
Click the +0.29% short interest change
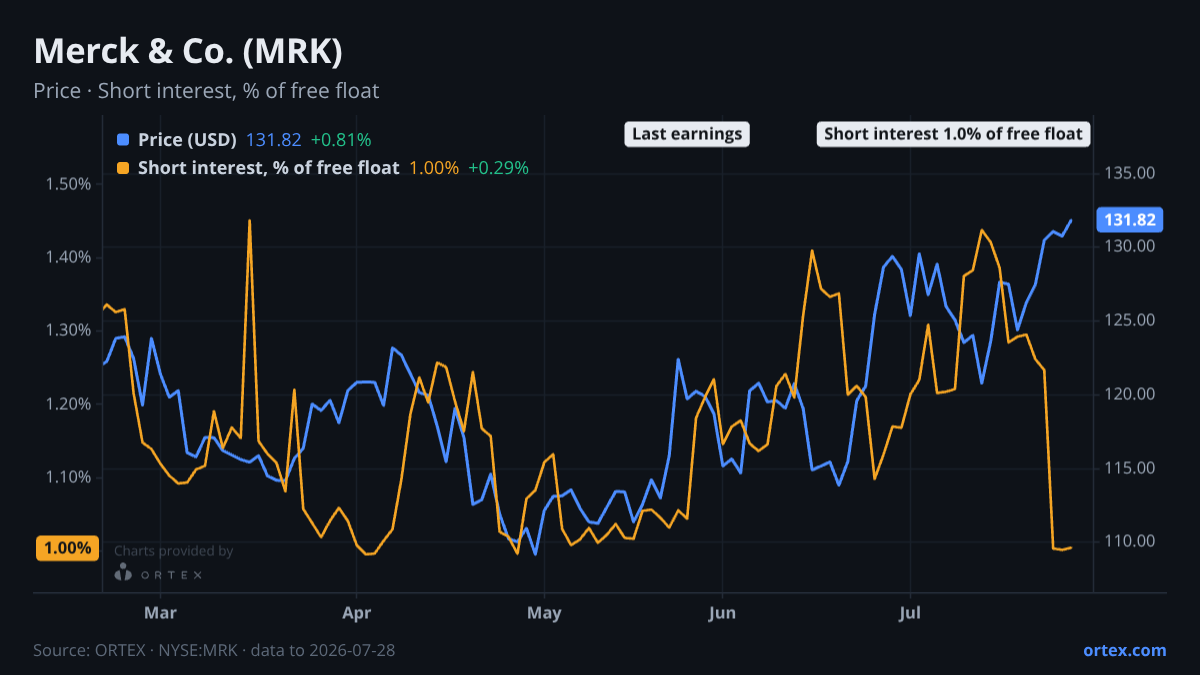pyautogui.click(x=498, y=168)
